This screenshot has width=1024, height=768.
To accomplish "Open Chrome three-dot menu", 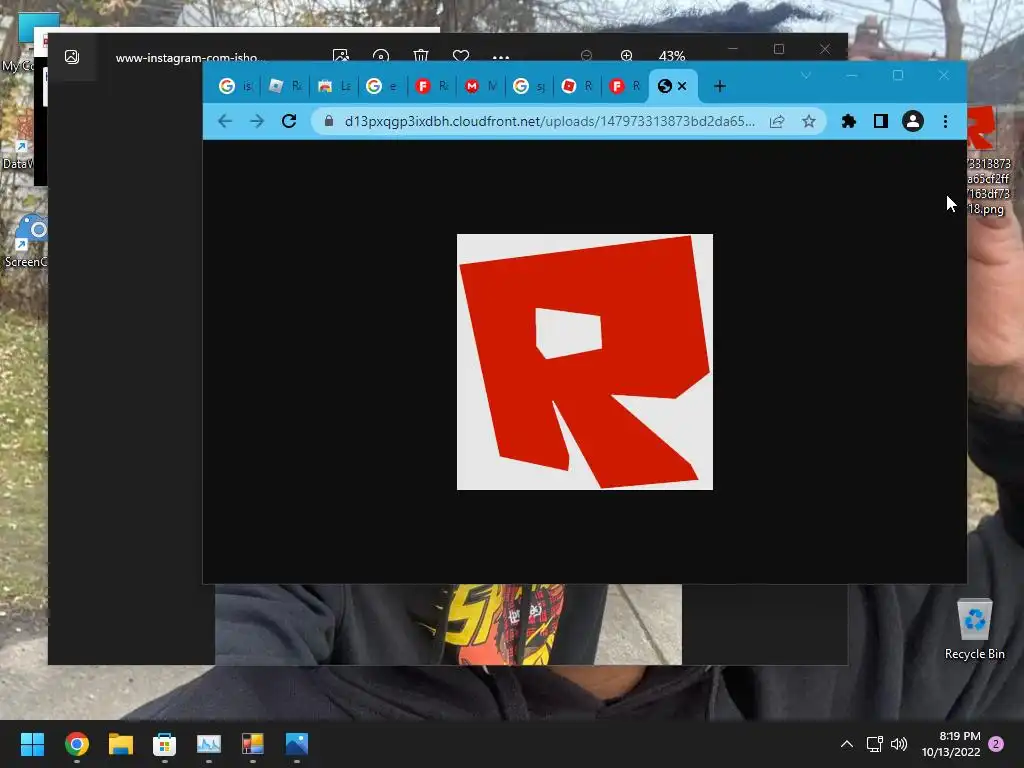I will coord(945,121).
